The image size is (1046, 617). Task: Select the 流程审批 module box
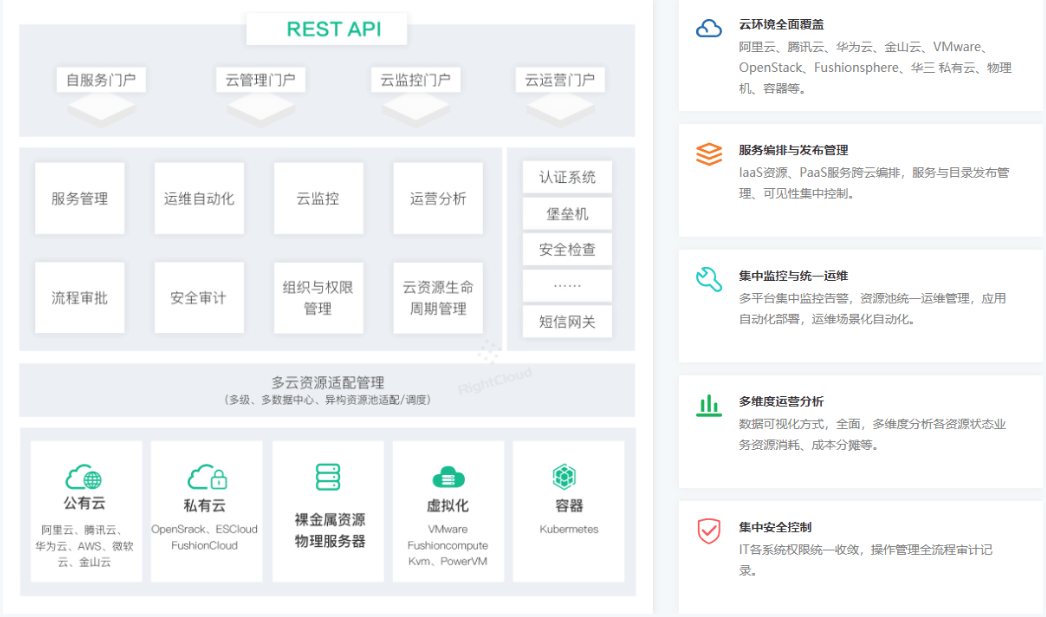click(79, 297)
